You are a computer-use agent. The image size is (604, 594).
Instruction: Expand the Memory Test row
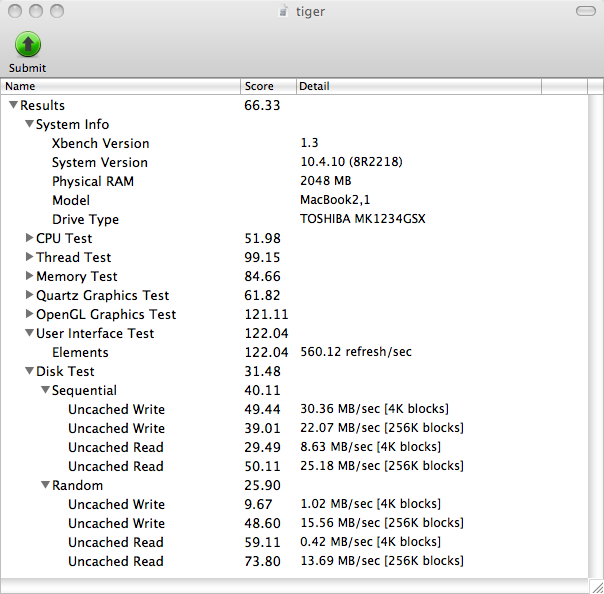[x=29, y=275]
